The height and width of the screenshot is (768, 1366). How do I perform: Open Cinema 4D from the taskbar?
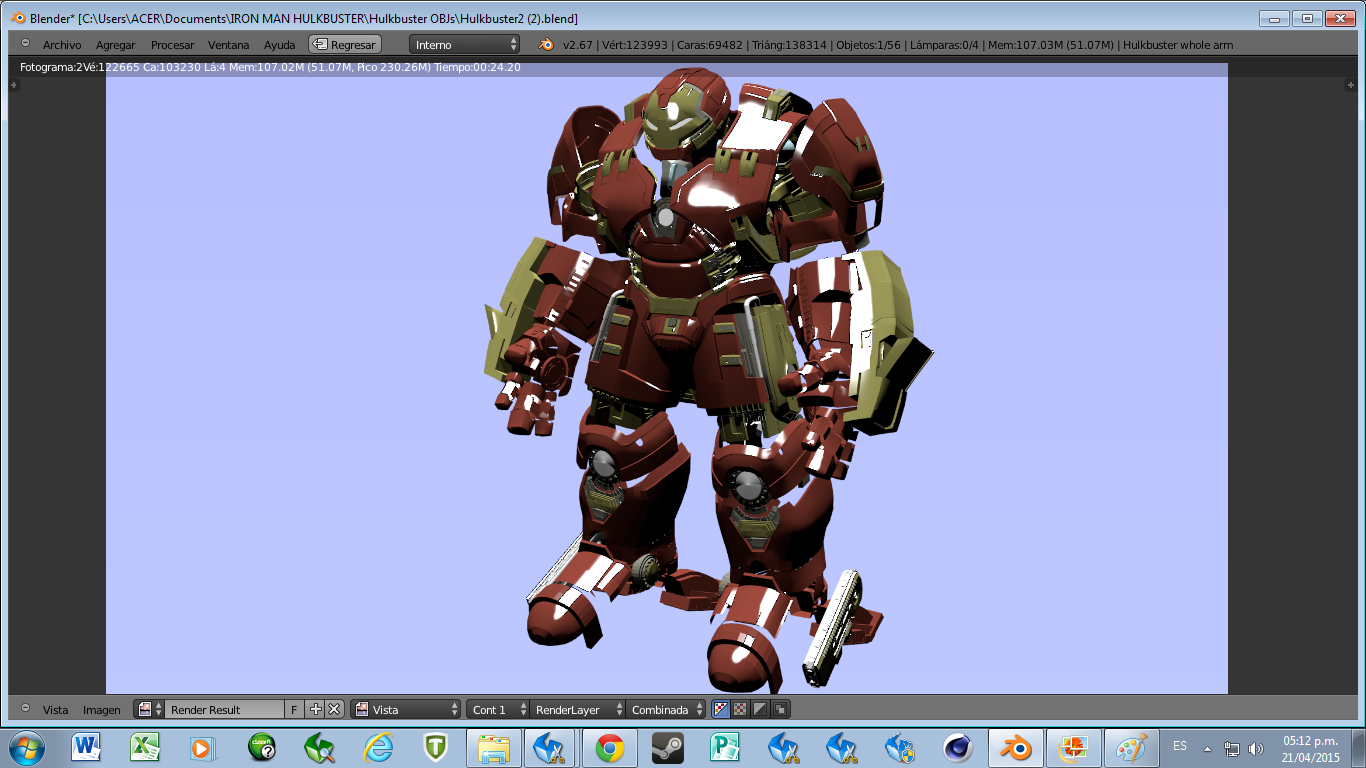[958, 747]
